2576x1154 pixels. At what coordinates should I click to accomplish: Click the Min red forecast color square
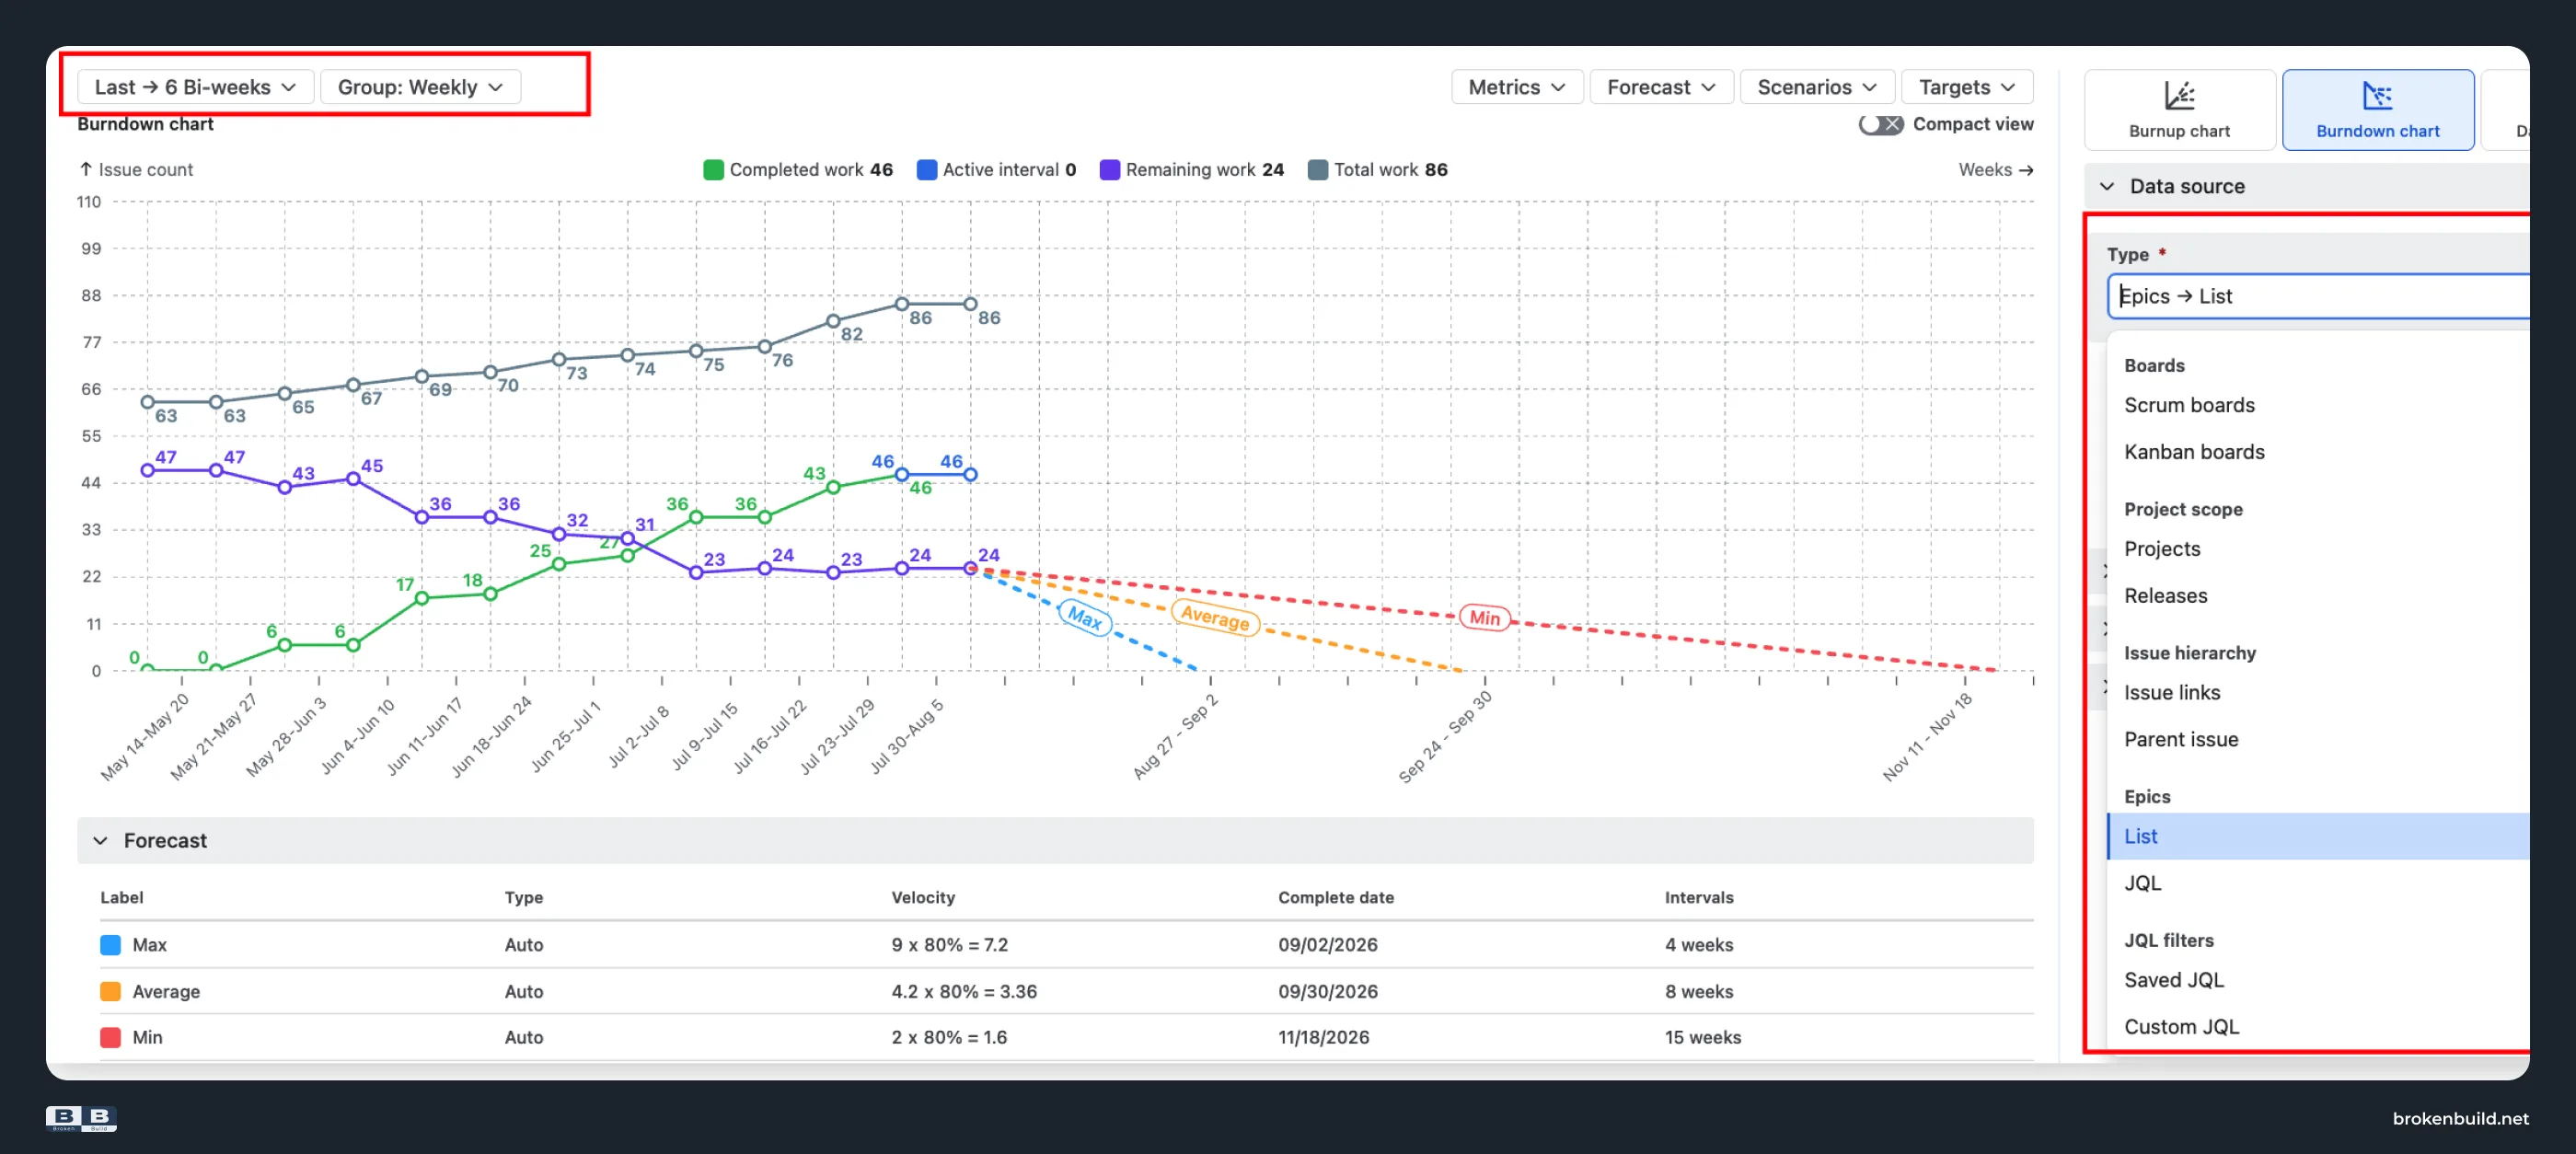pos(111,1038)
